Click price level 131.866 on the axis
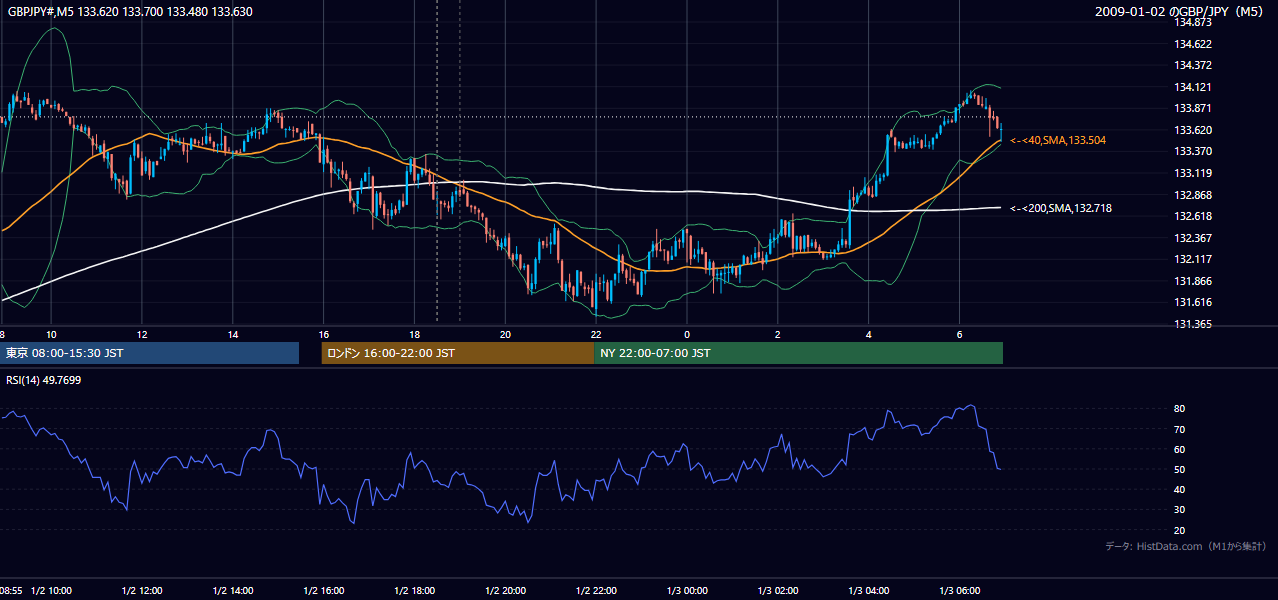 pyautogui.click(x=1193, y=281)
